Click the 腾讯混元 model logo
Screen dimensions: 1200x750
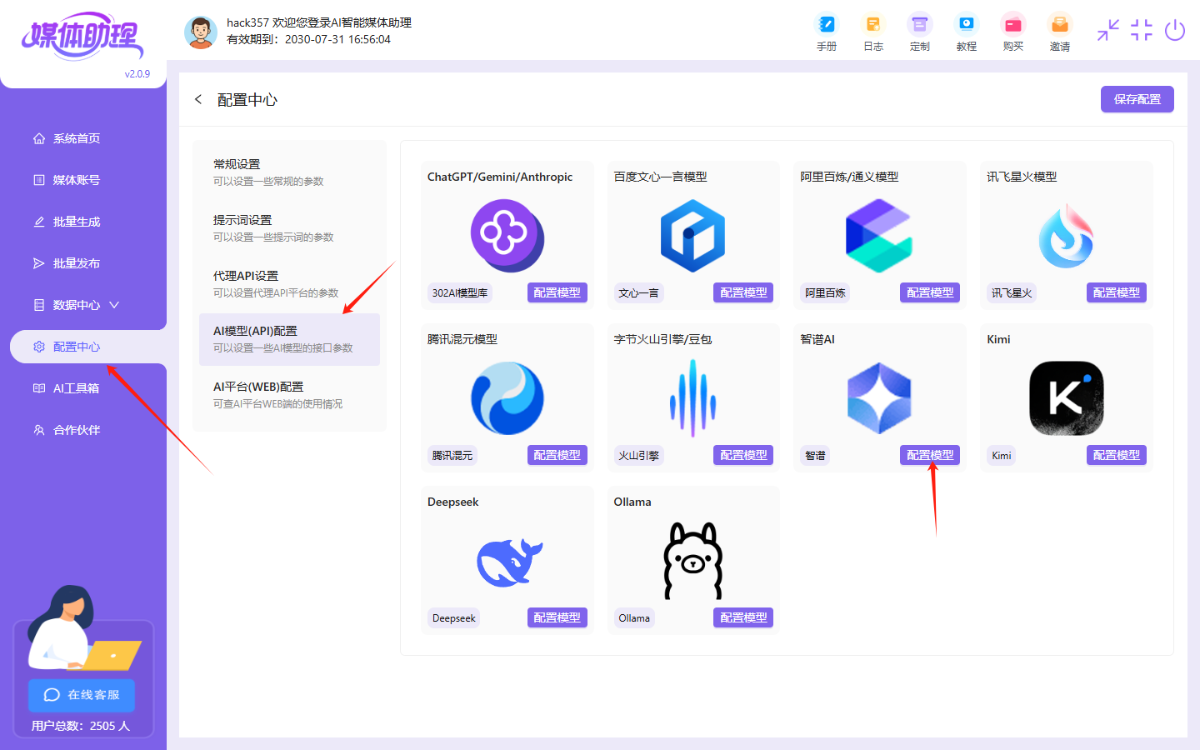[507, 399]
